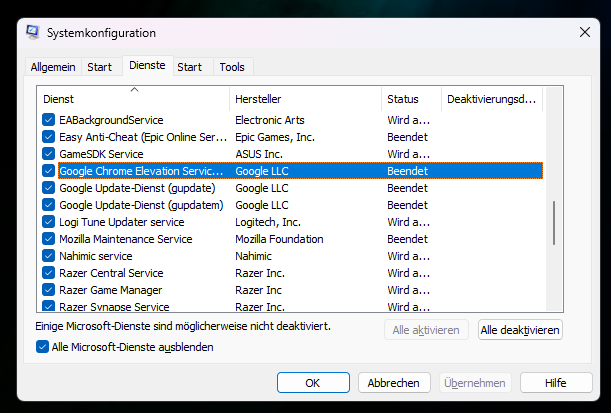Open the Tools tab
This screenshot has height=413, width=611.
(x=232, y=67)
